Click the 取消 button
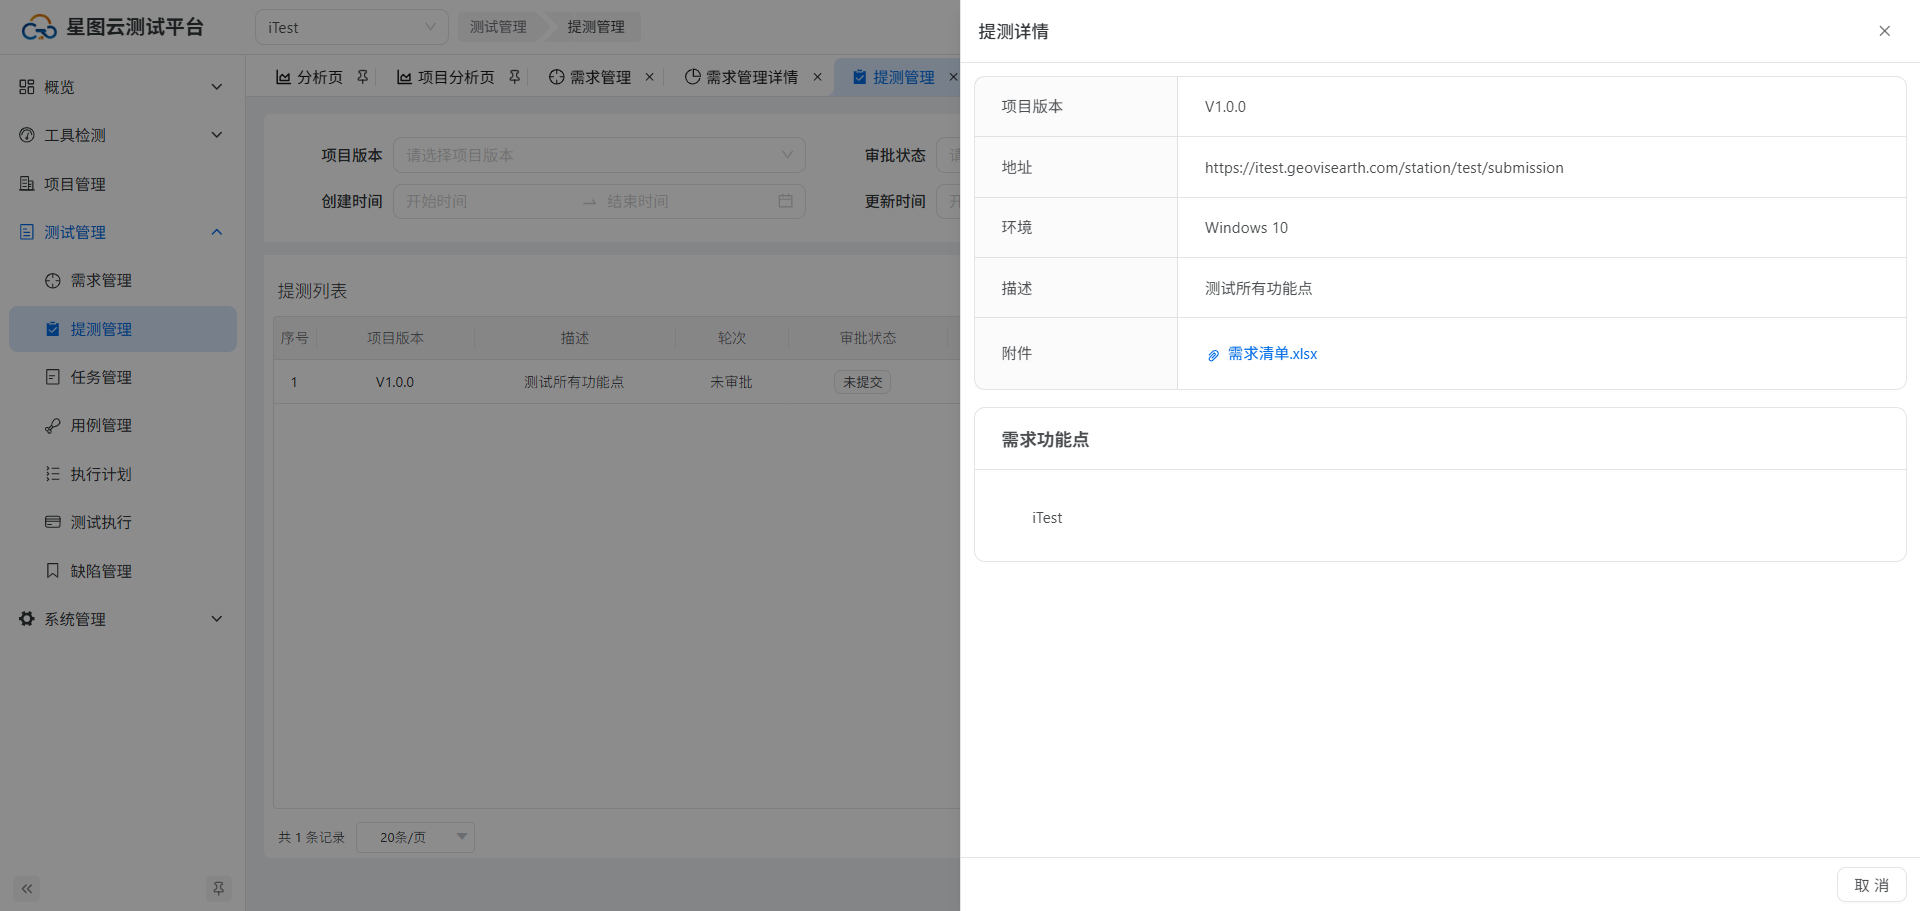The width and height of the screenshot is (1920, 911). pos(1870,885)
